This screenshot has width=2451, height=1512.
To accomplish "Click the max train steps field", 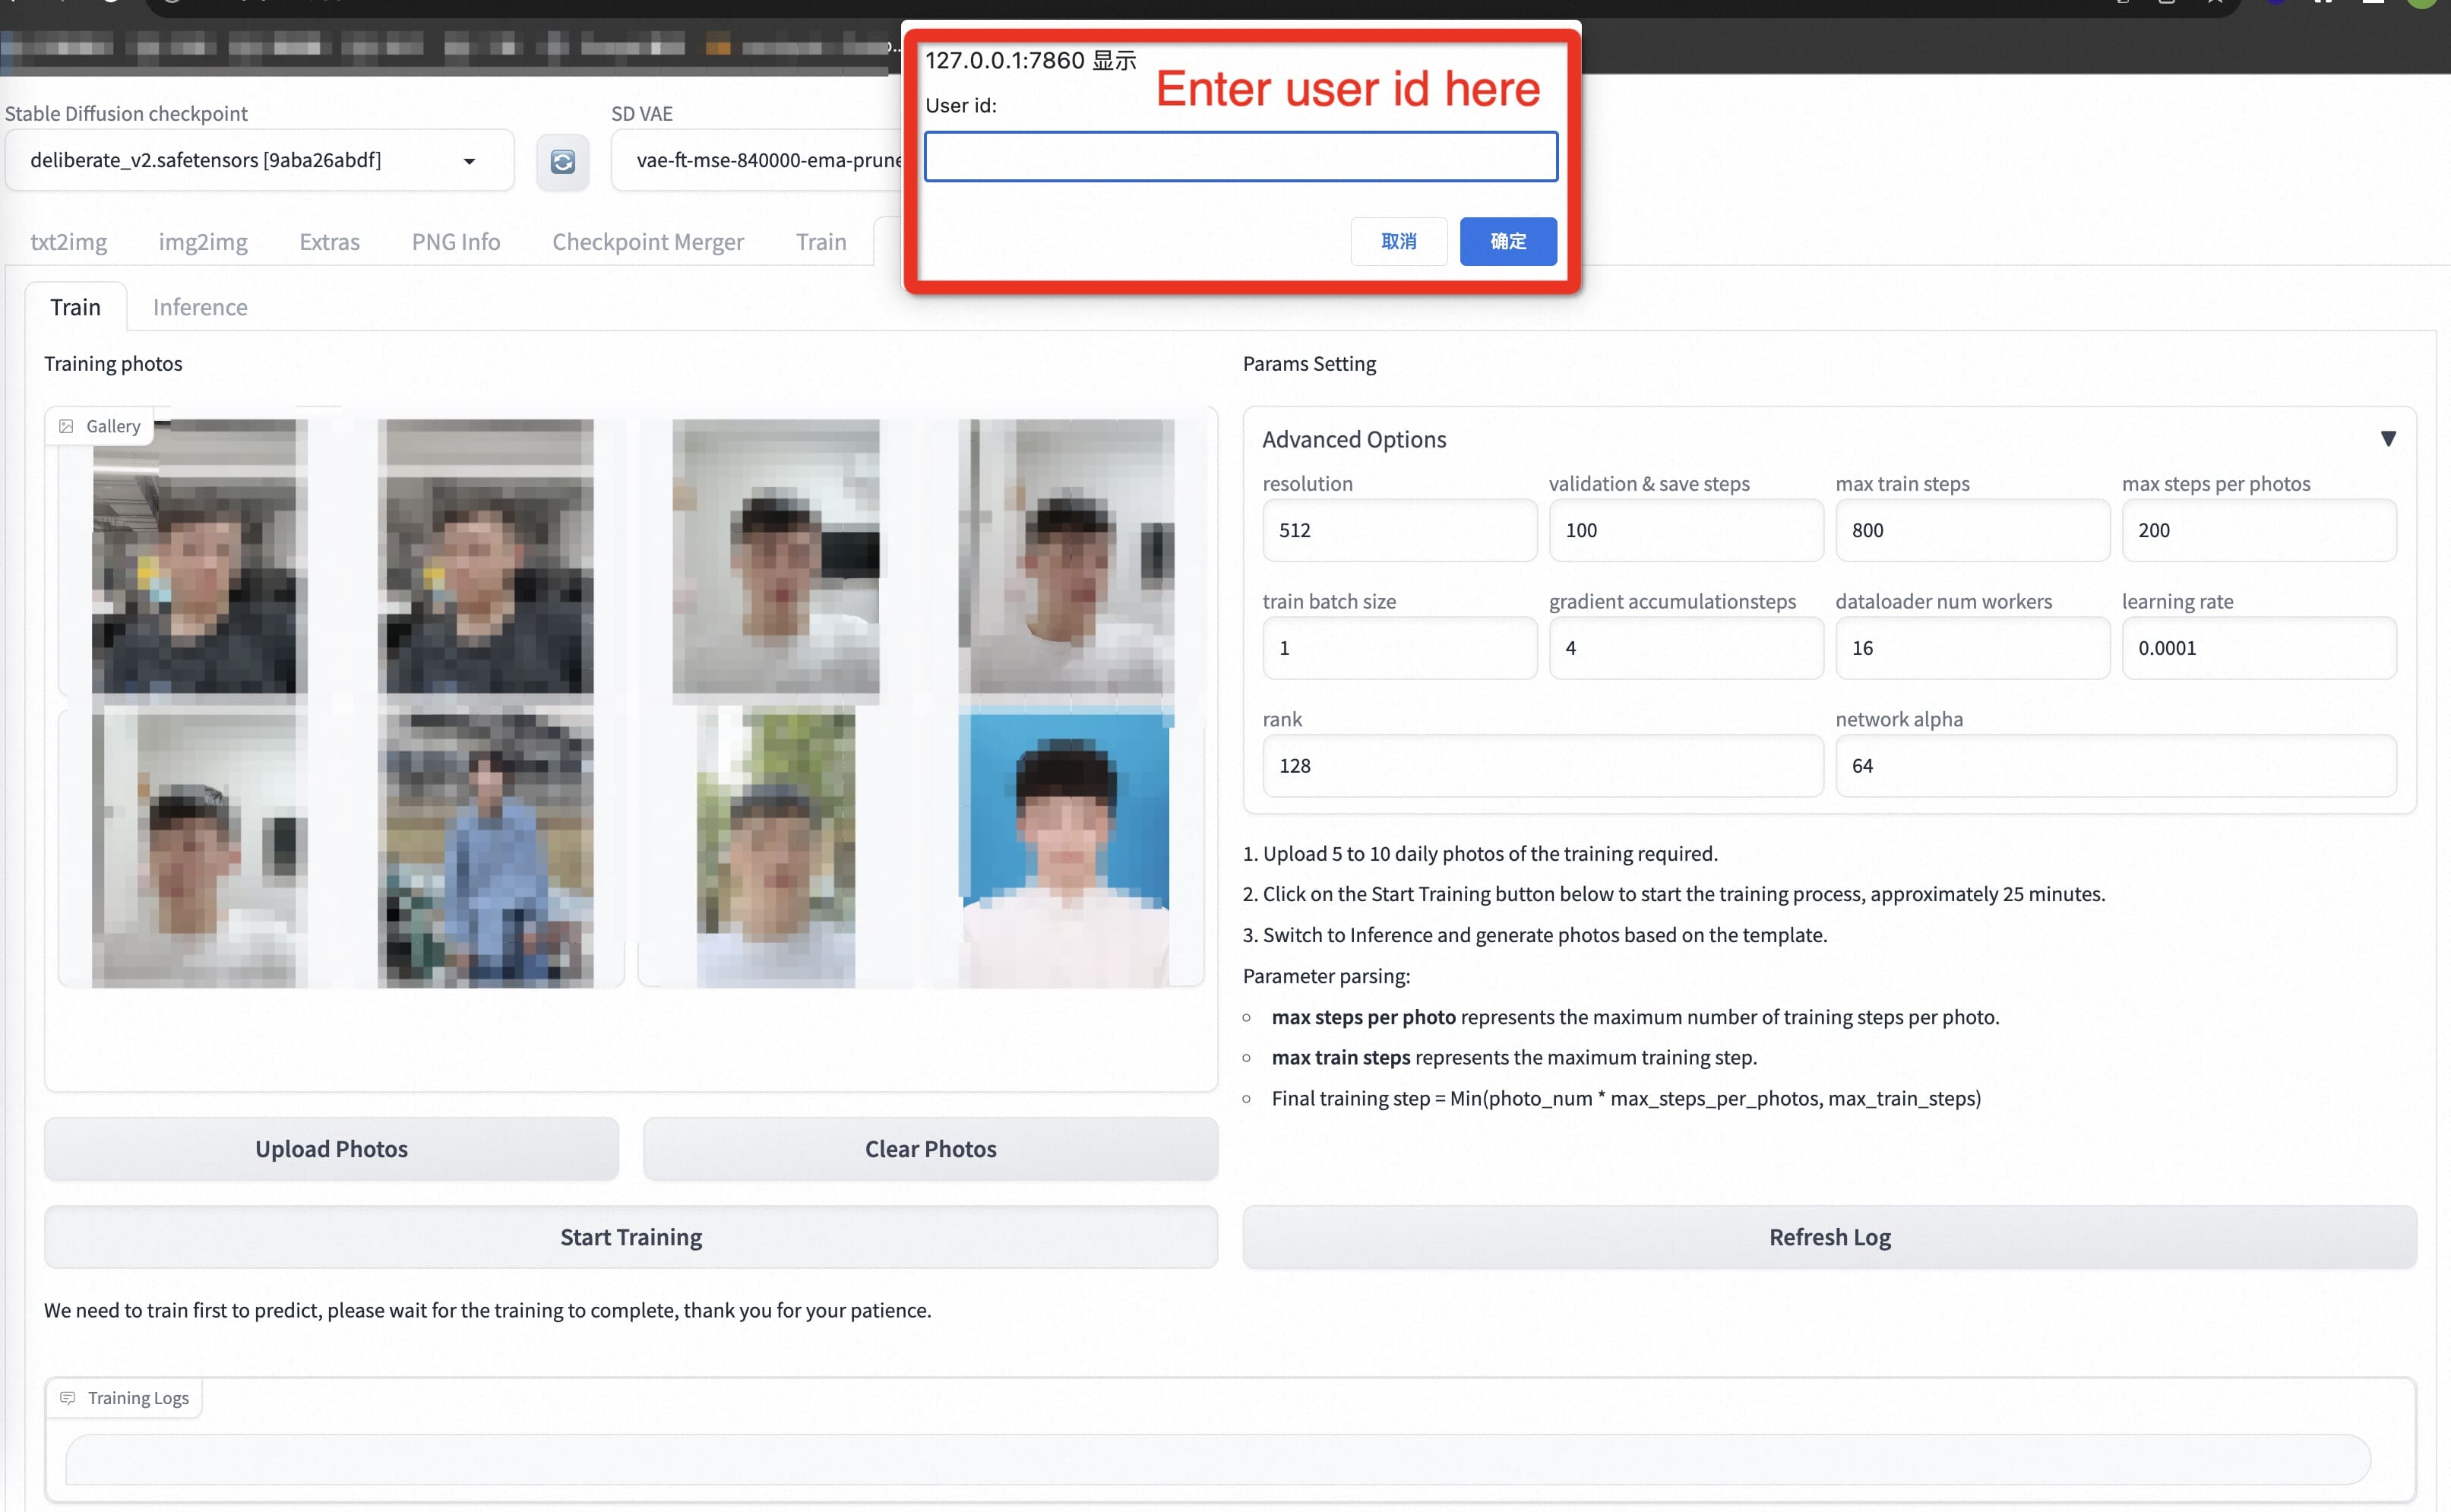I will click(x=1971, y=530).
